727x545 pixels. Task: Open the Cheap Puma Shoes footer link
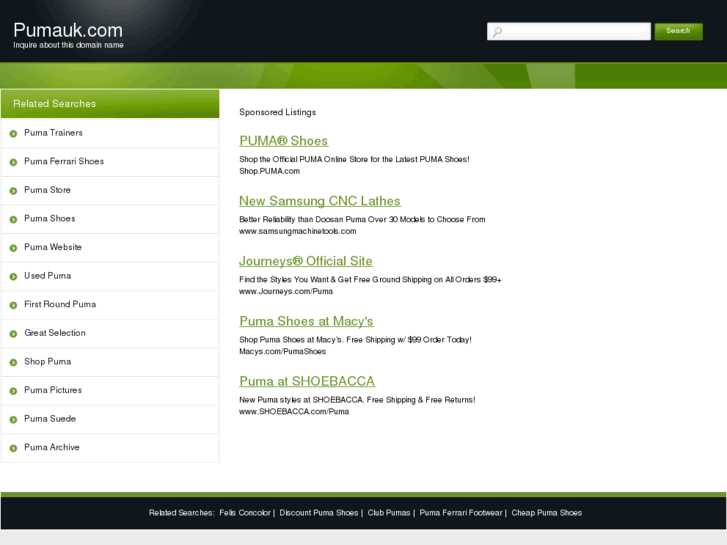pyautogui.click(x=547, y=513)
